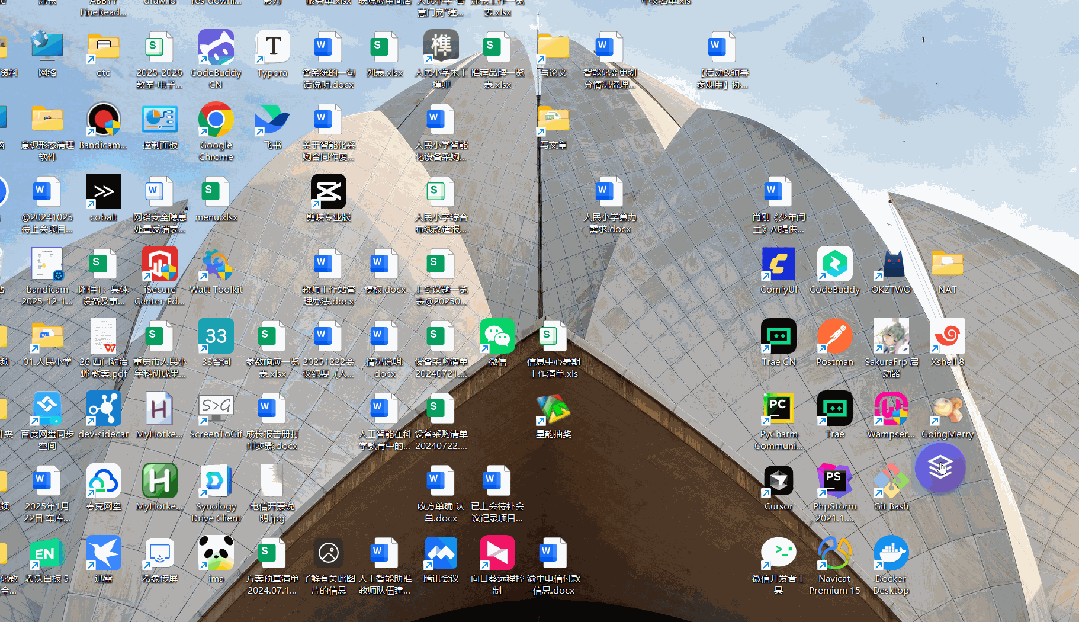Open the Docker Desktop shortcut

point(891,554)
